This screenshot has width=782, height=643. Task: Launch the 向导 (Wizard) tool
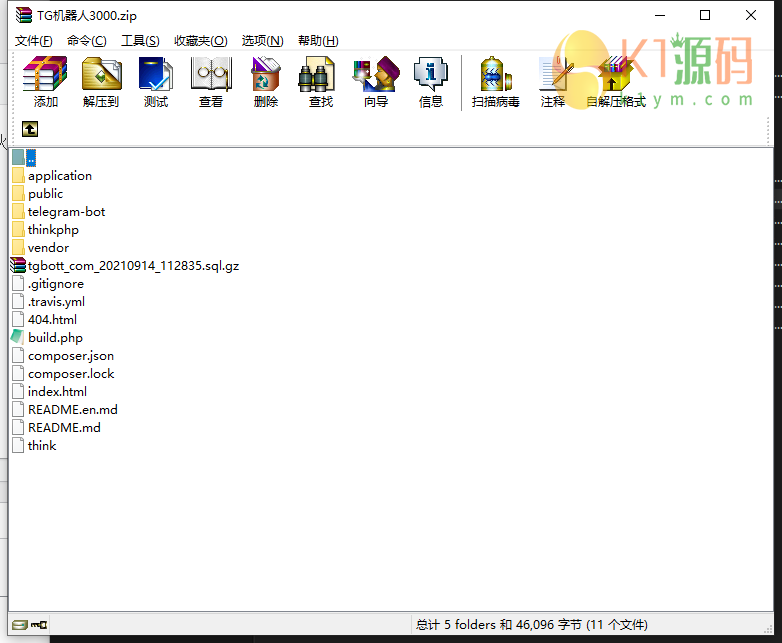tap(376, 74)
